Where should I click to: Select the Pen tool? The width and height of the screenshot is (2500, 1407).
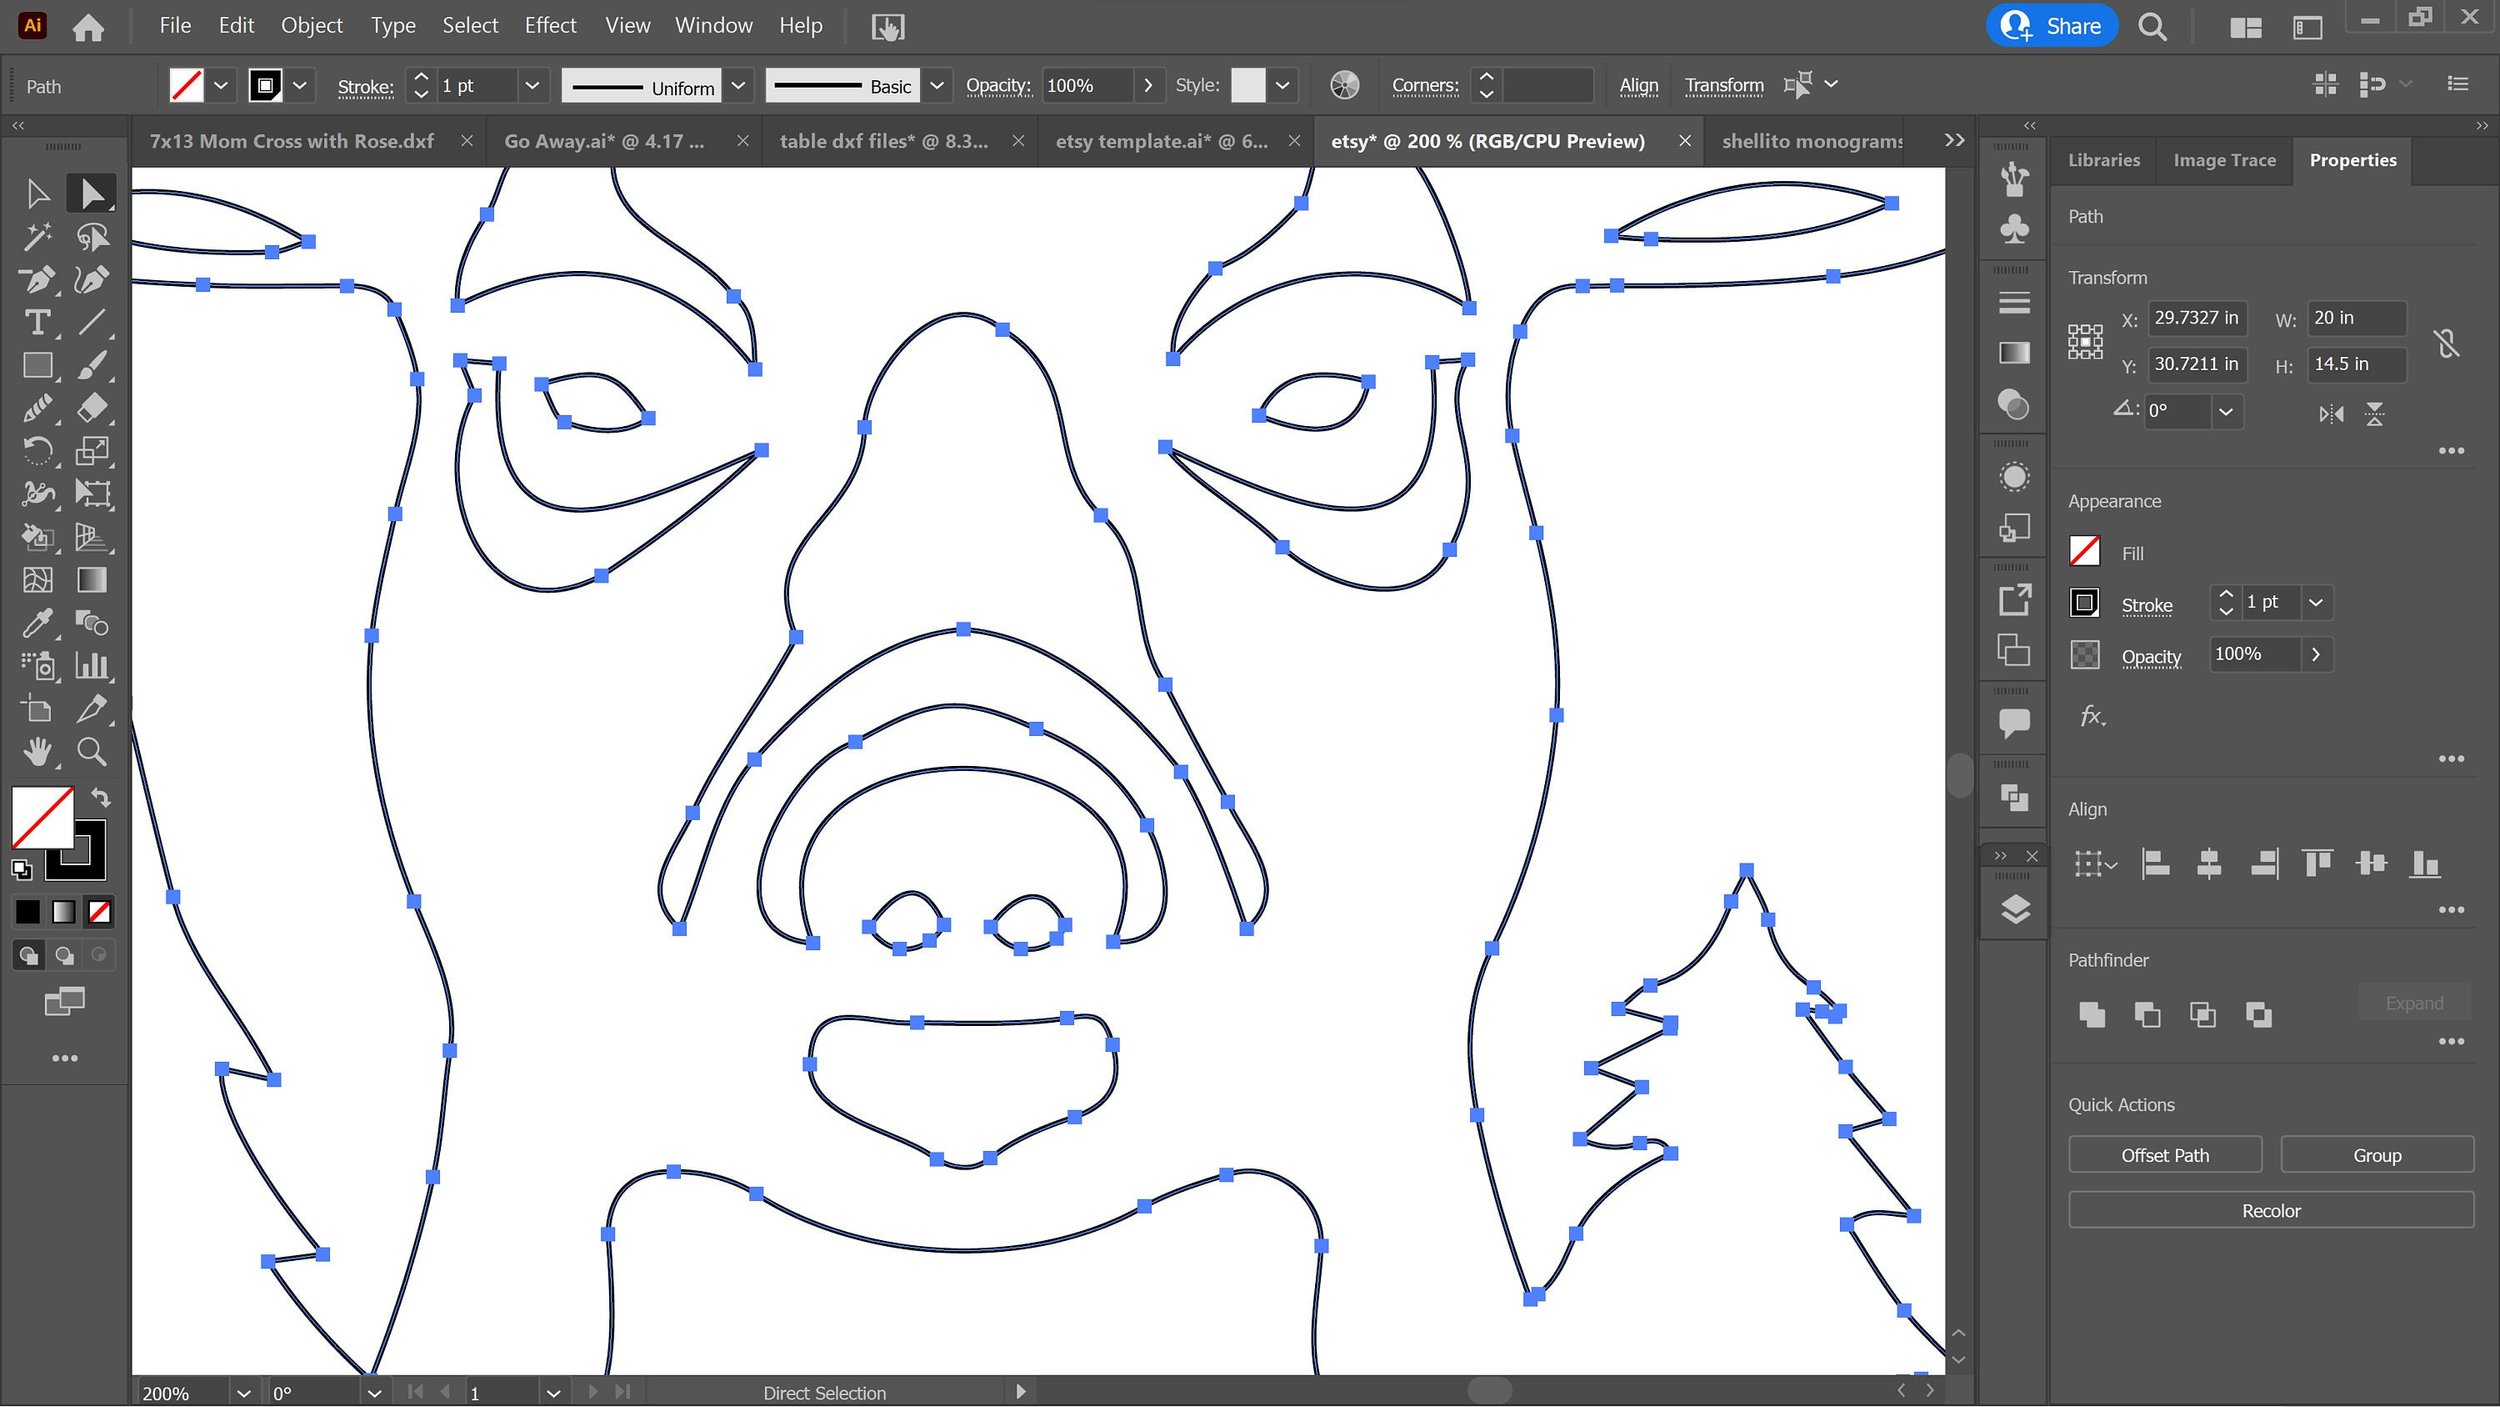[37, 280]
